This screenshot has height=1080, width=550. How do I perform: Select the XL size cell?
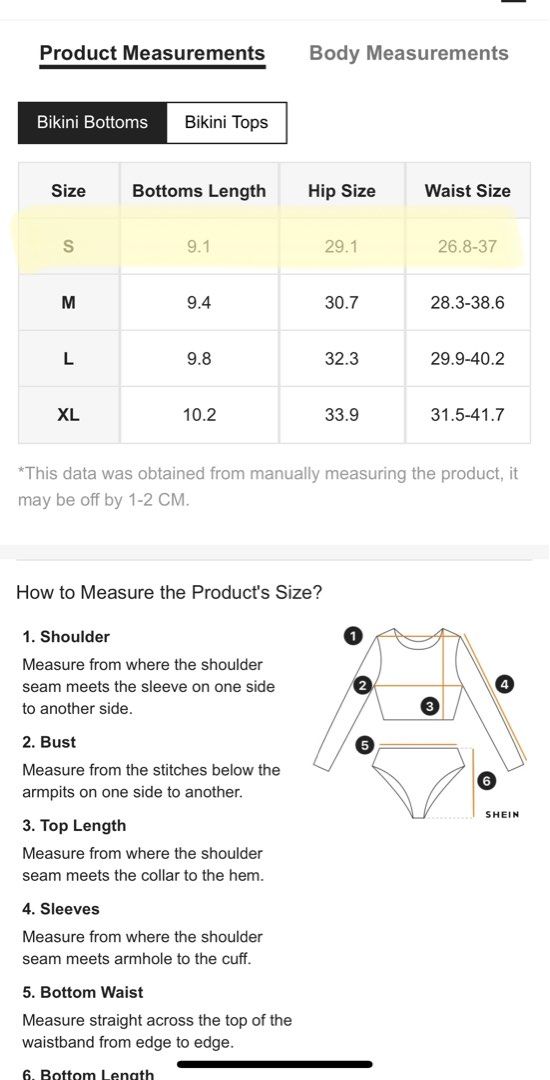pyautogui.click(x=69, y=415)
